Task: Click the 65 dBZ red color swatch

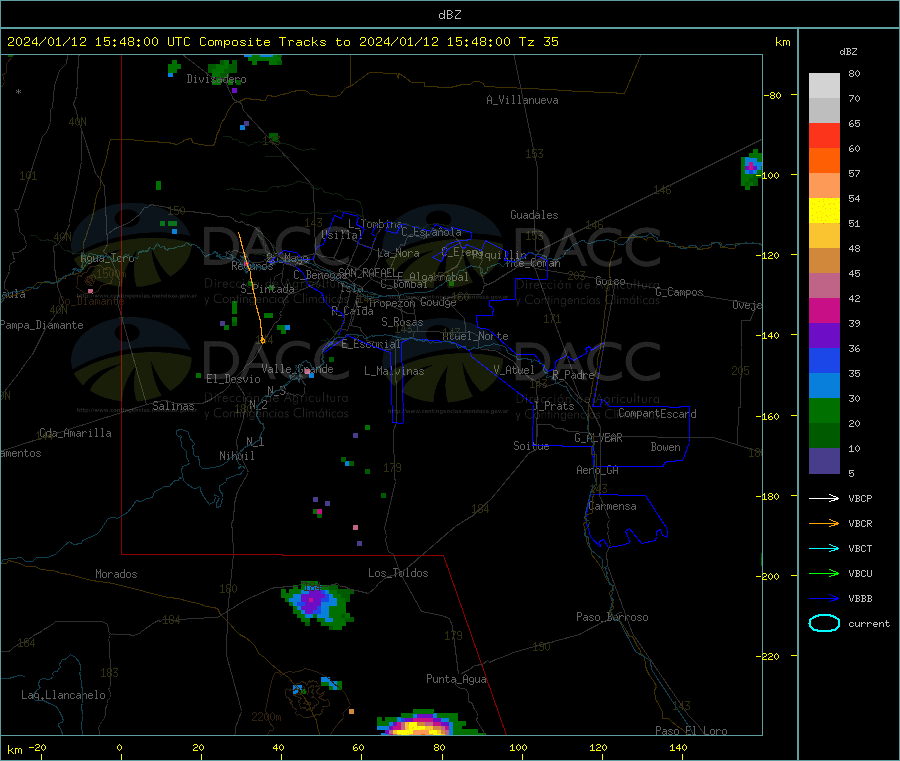Action: tap(824, 135)
